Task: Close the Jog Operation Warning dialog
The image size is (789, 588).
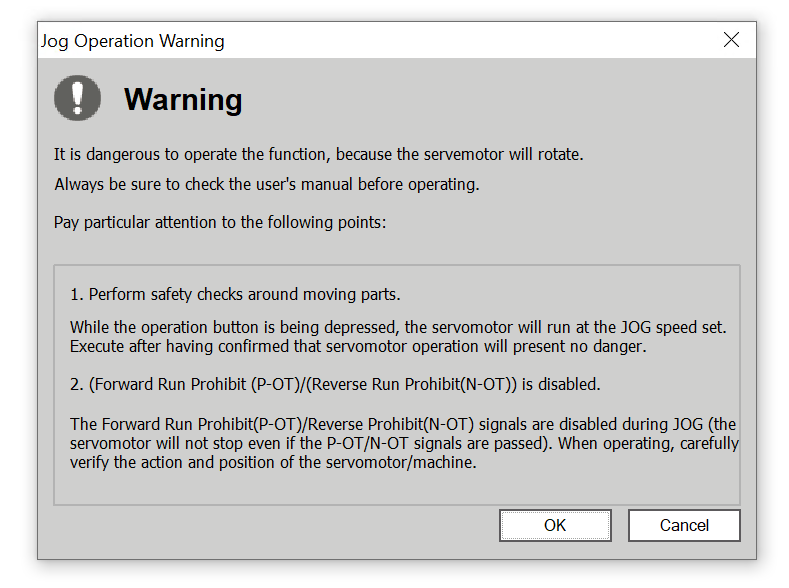Action: [x=731, y=40]
